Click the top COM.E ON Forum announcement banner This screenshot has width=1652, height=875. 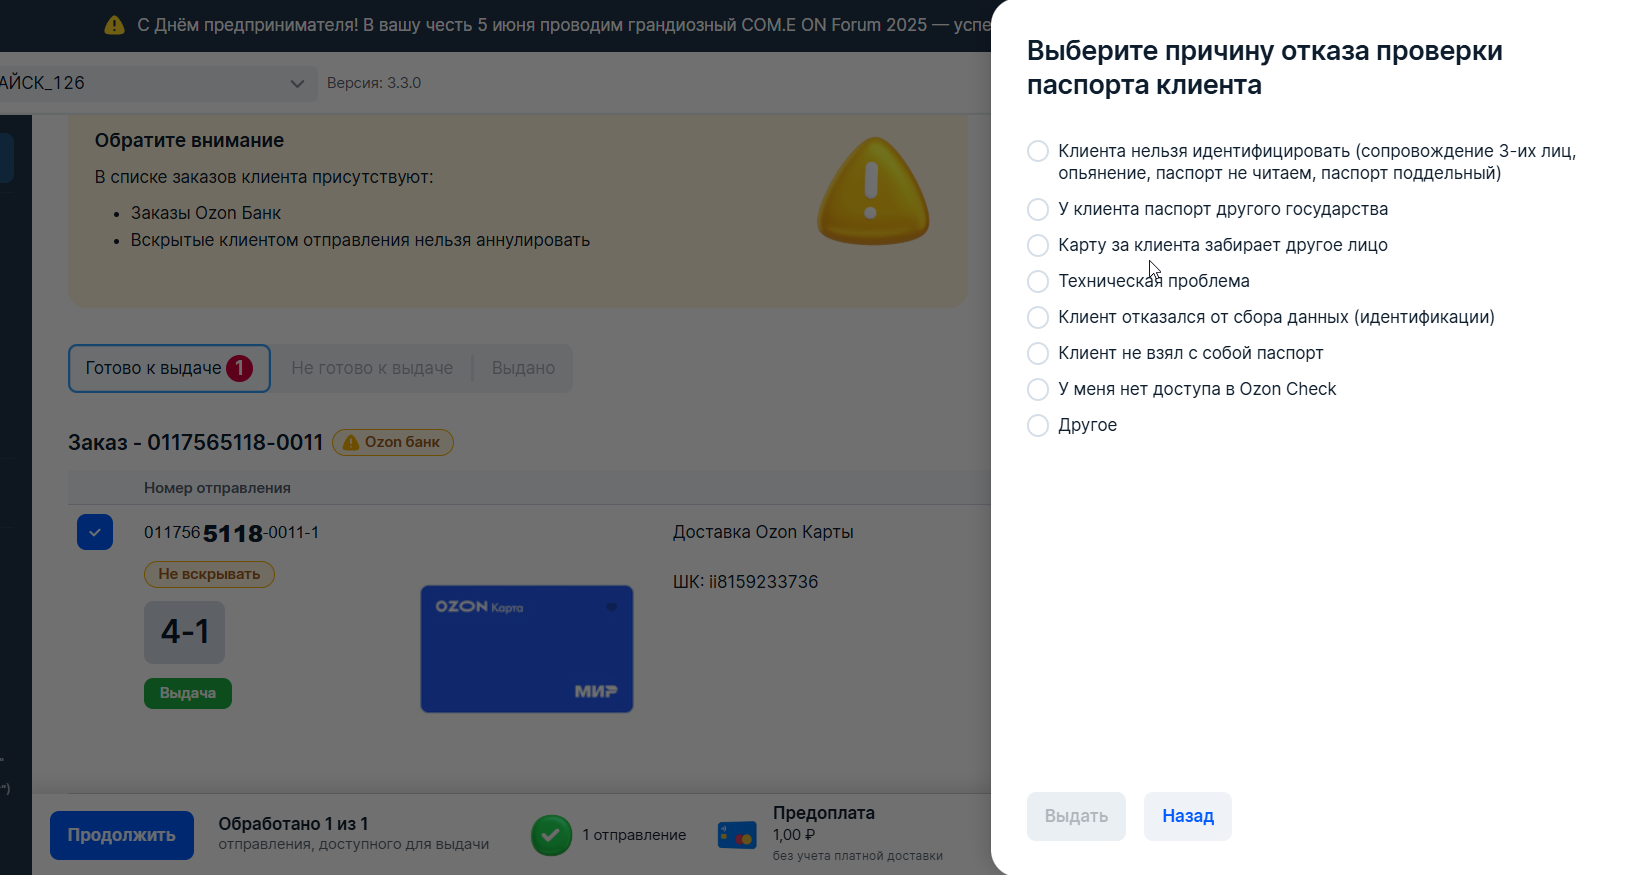[495, 25]
